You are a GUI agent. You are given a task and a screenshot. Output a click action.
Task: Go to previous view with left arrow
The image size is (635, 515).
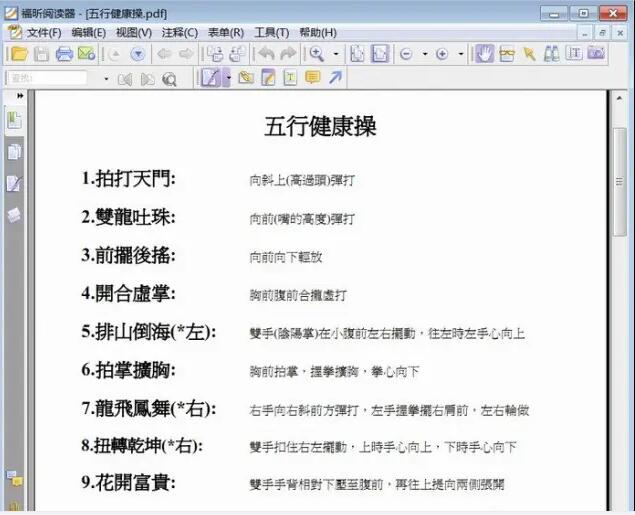coord(164,54)
